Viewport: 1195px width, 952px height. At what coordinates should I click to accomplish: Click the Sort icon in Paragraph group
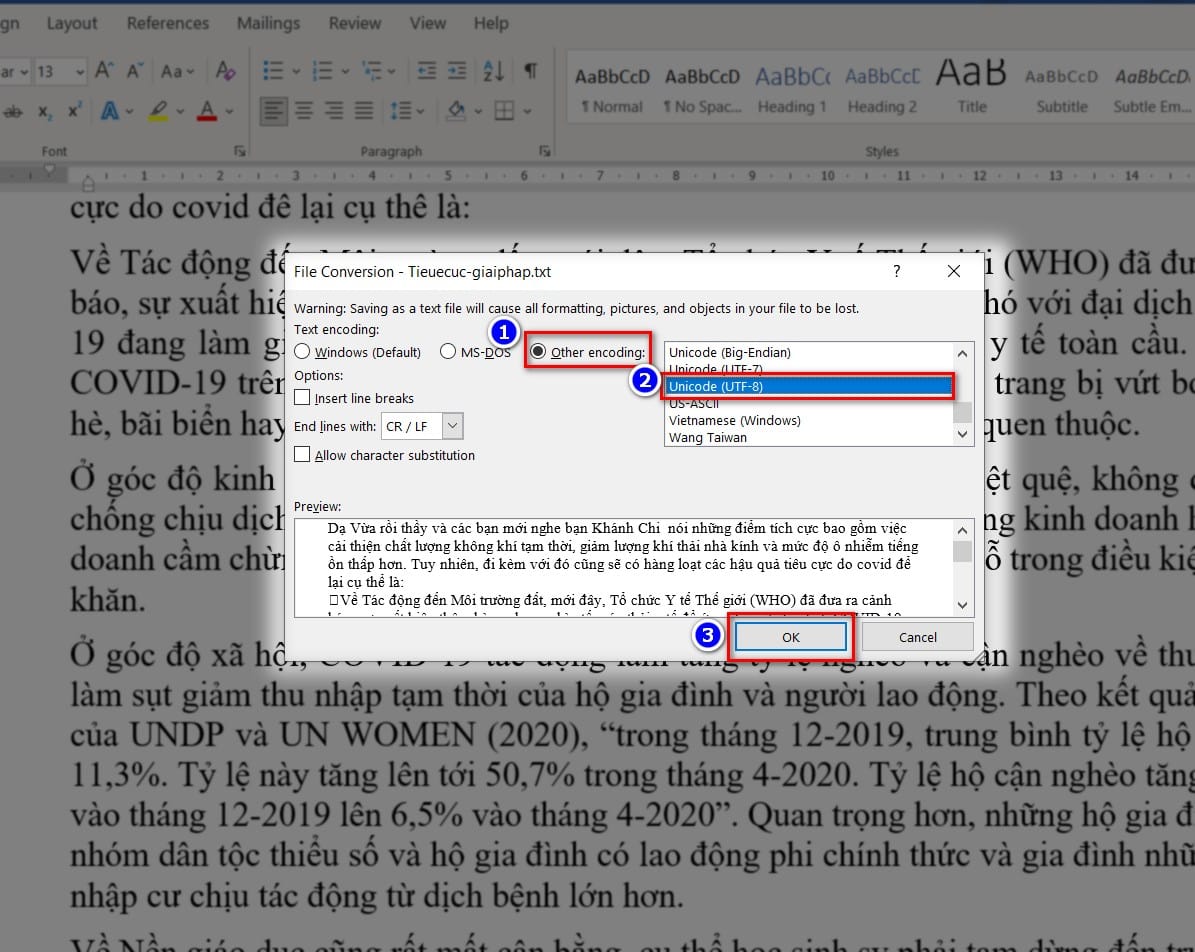[x=490, y=71]
